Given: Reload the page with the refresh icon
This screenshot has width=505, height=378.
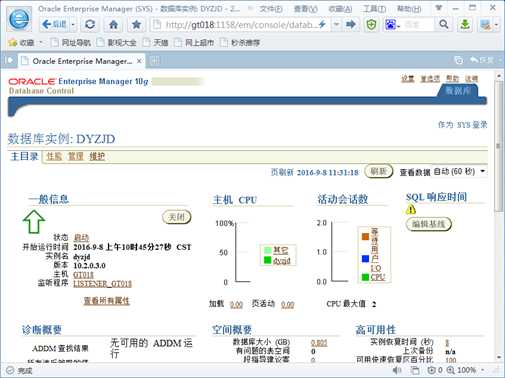Looking at the screenshot, I should 90,24.
